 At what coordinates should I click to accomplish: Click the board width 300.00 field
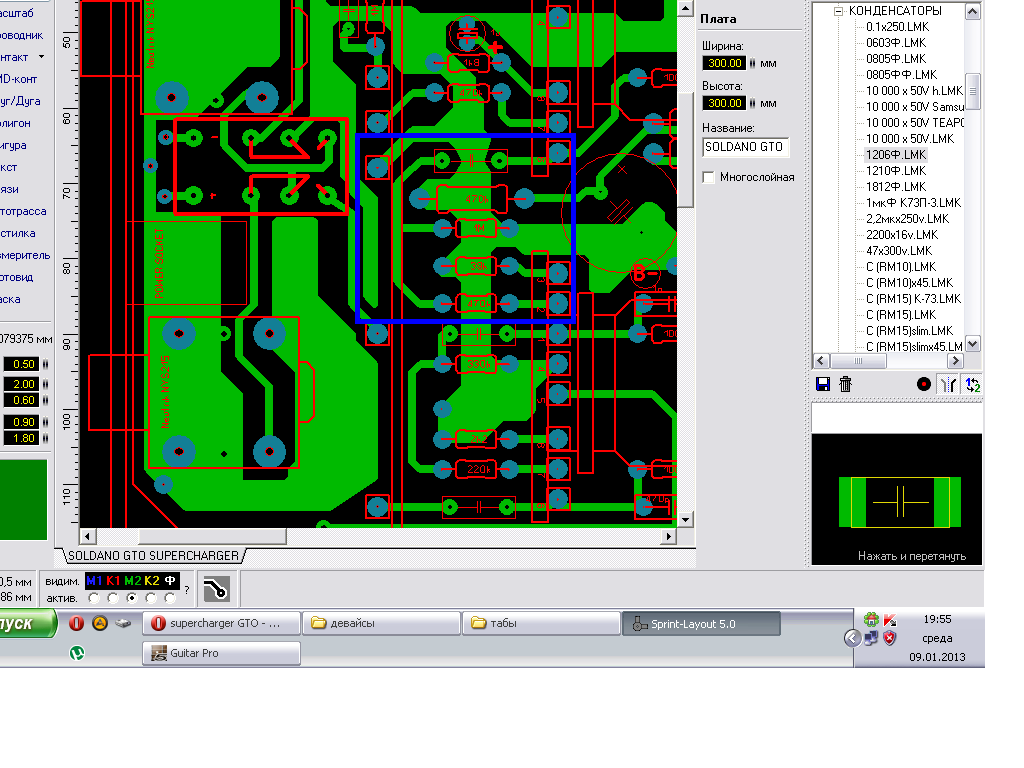pyautogui.click(x=724, y=63)
